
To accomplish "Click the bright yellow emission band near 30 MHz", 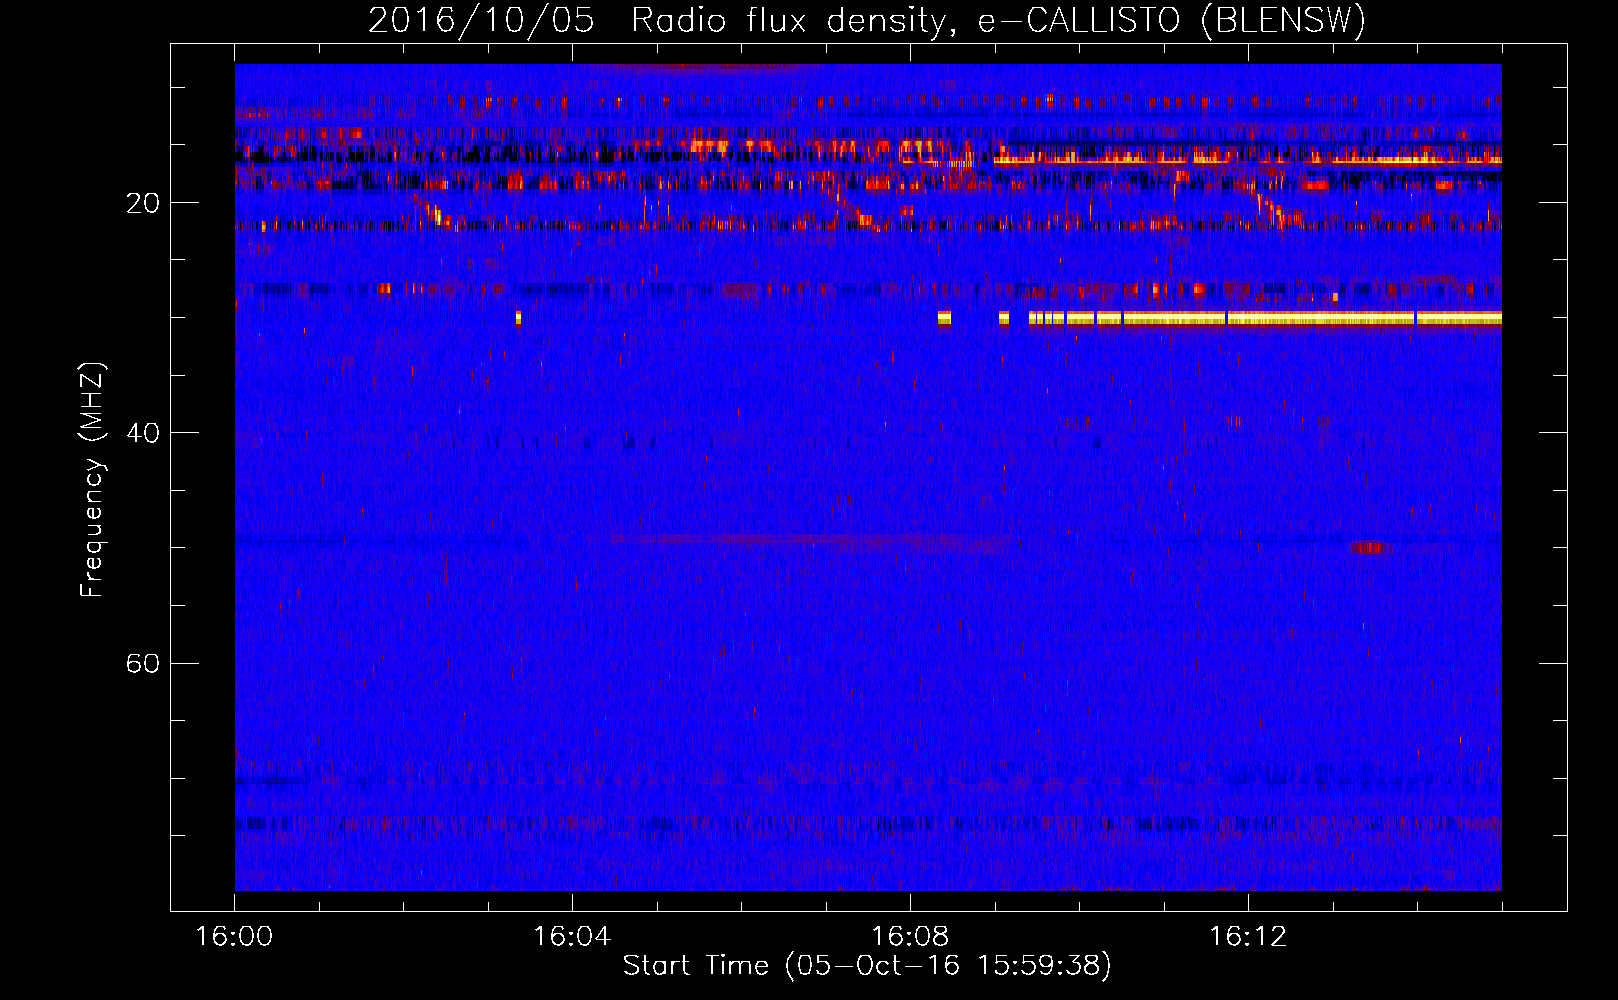I will [x=1265, y=319].
